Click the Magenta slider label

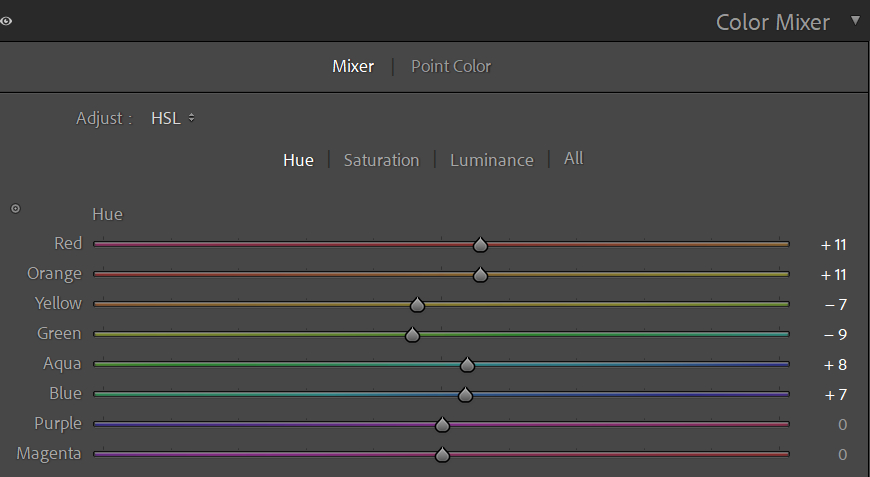point(49,454)
